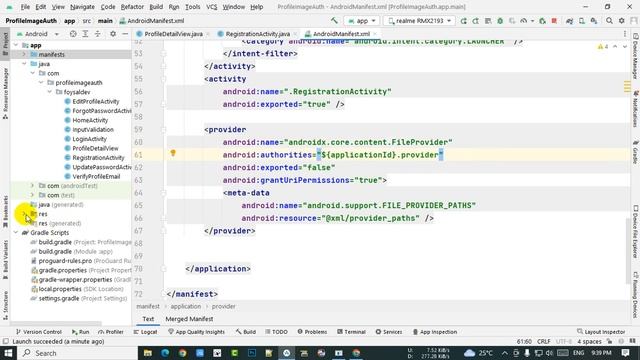The width and height of the screenshot is (640, 360).
Task: Click the red Stop button
Action: tap(554, 21)
